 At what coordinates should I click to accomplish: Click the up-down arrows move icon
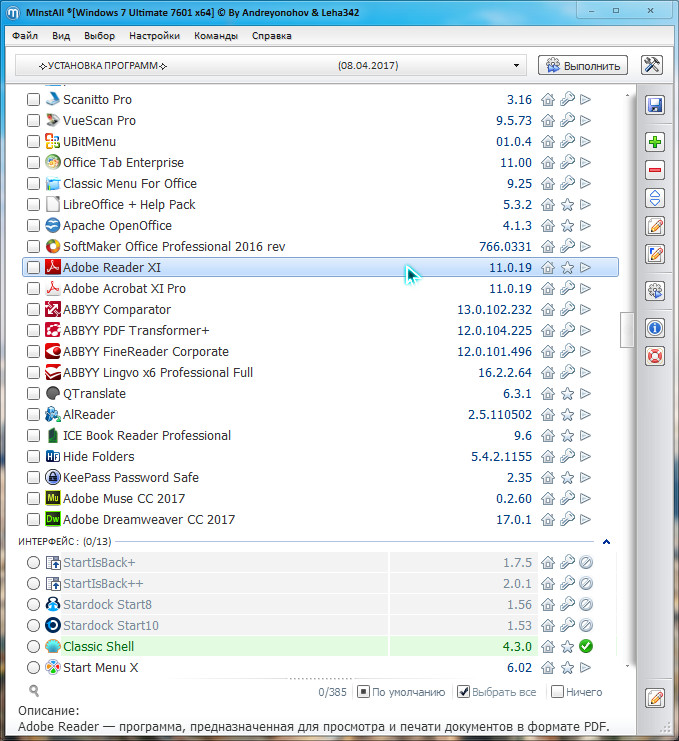coord(655,198)
